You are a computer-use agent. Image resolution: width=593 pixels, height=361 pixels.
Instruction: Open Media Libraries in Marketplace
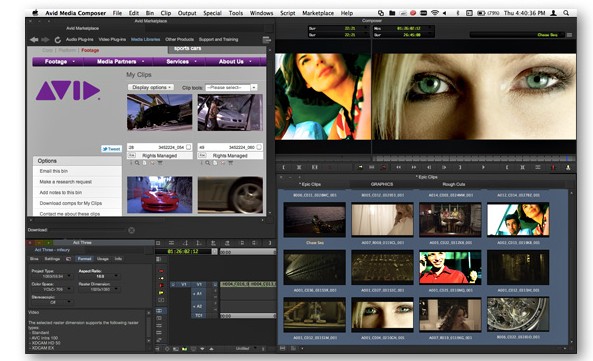coord(145,39)
